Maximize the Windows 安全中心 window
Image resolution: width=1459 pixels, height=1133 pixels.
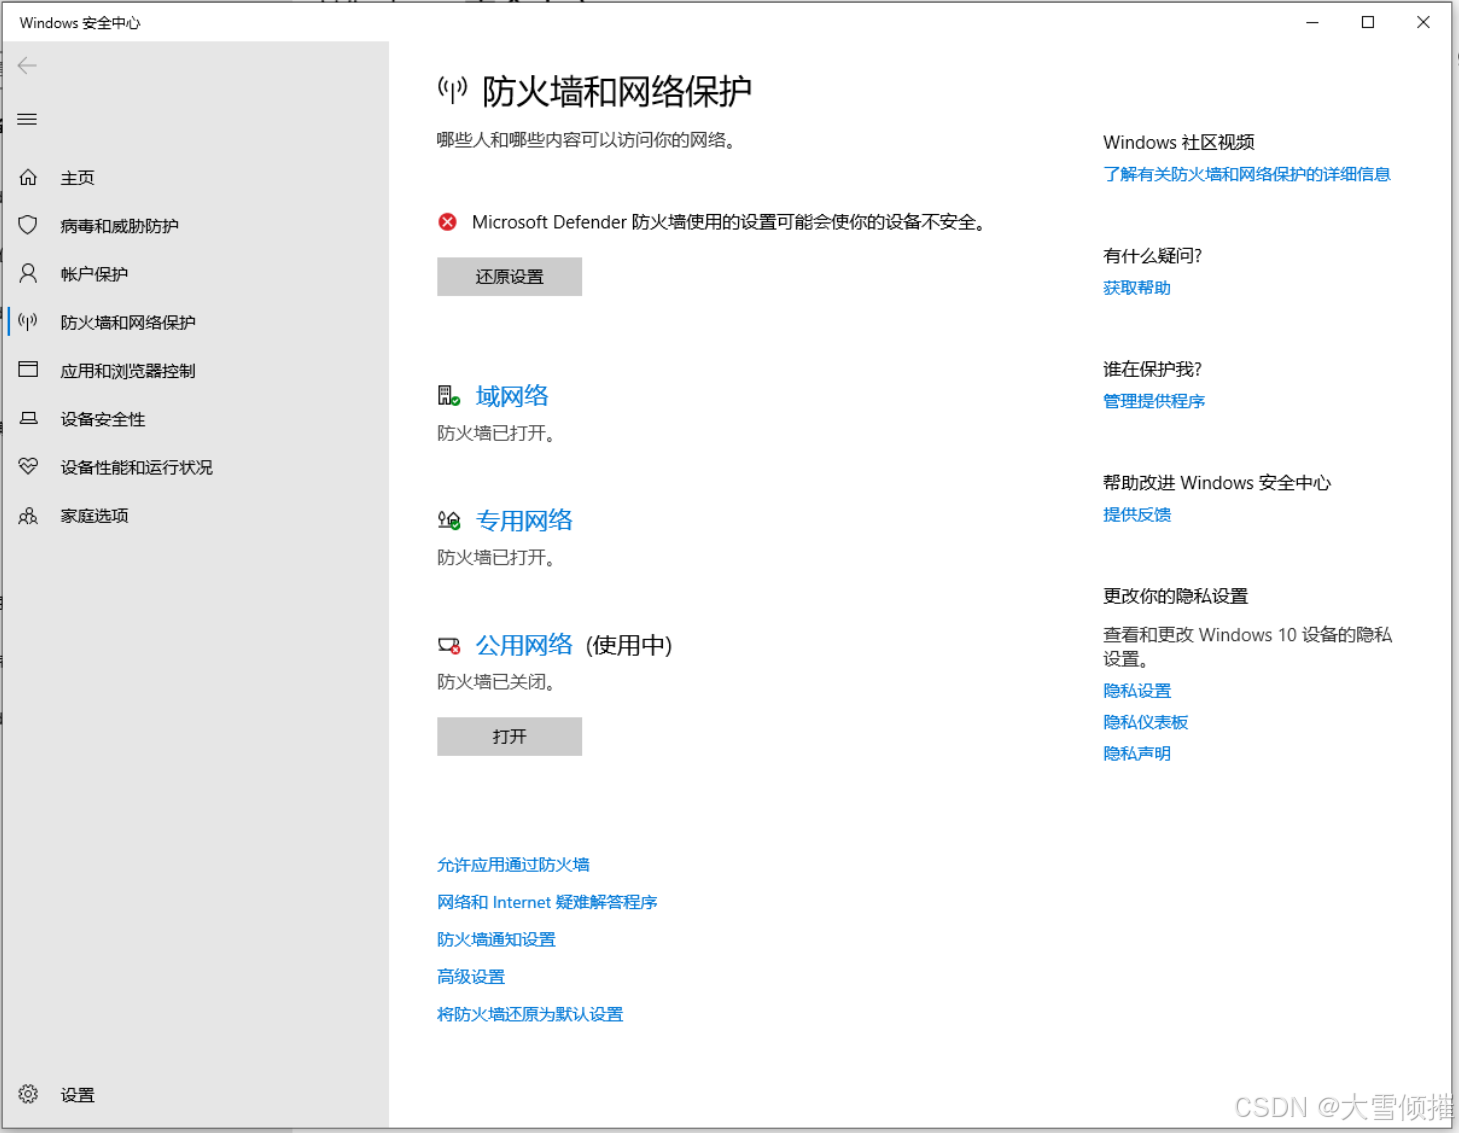(1368, 22)
